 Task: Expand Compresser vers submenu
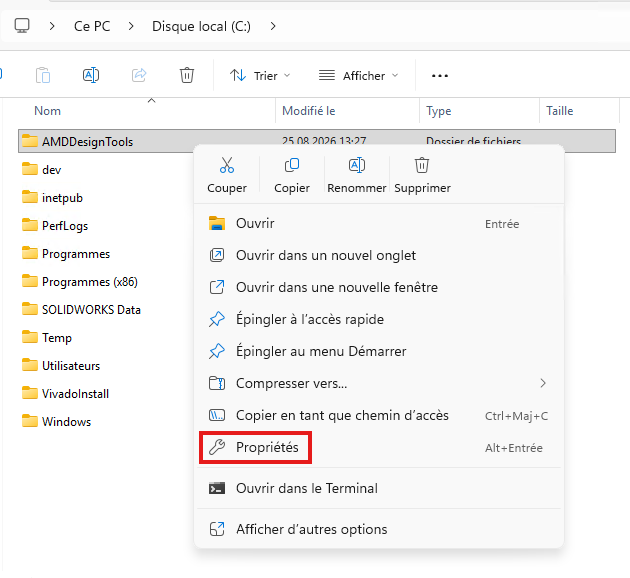[379, 383]
